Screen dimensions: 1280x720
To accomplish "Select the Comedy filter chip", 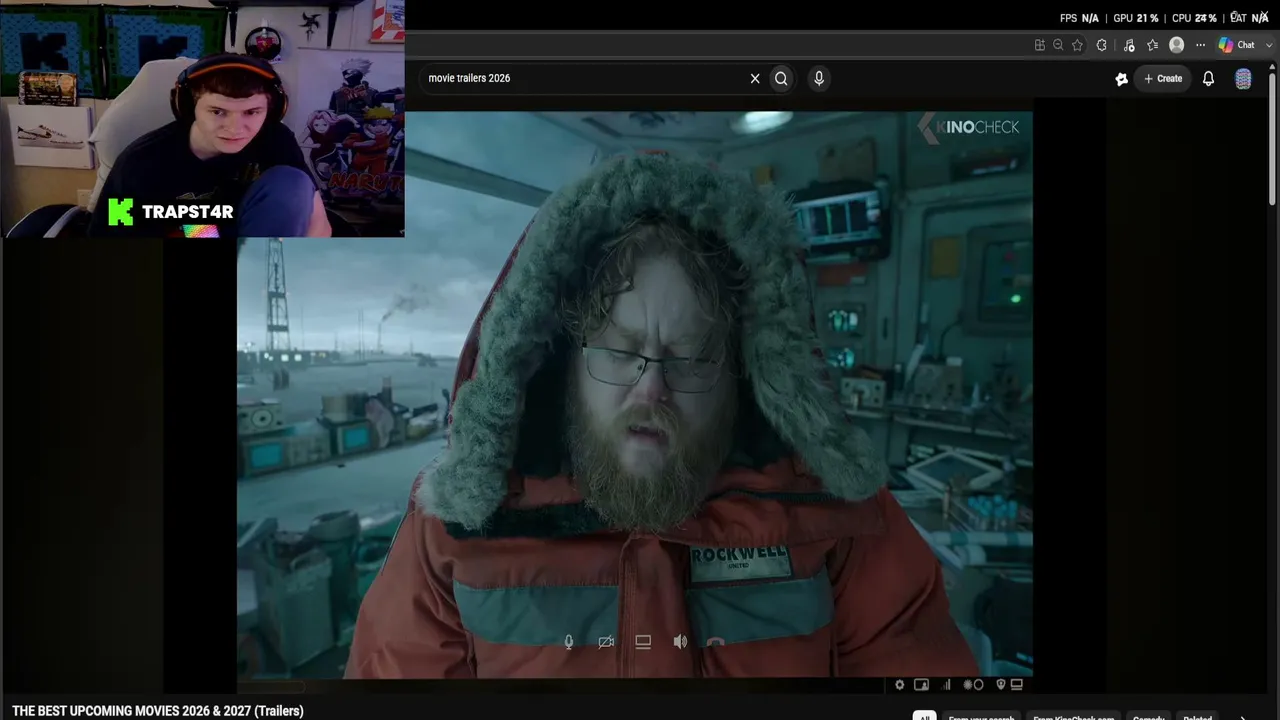I will tap(1149, 717).
